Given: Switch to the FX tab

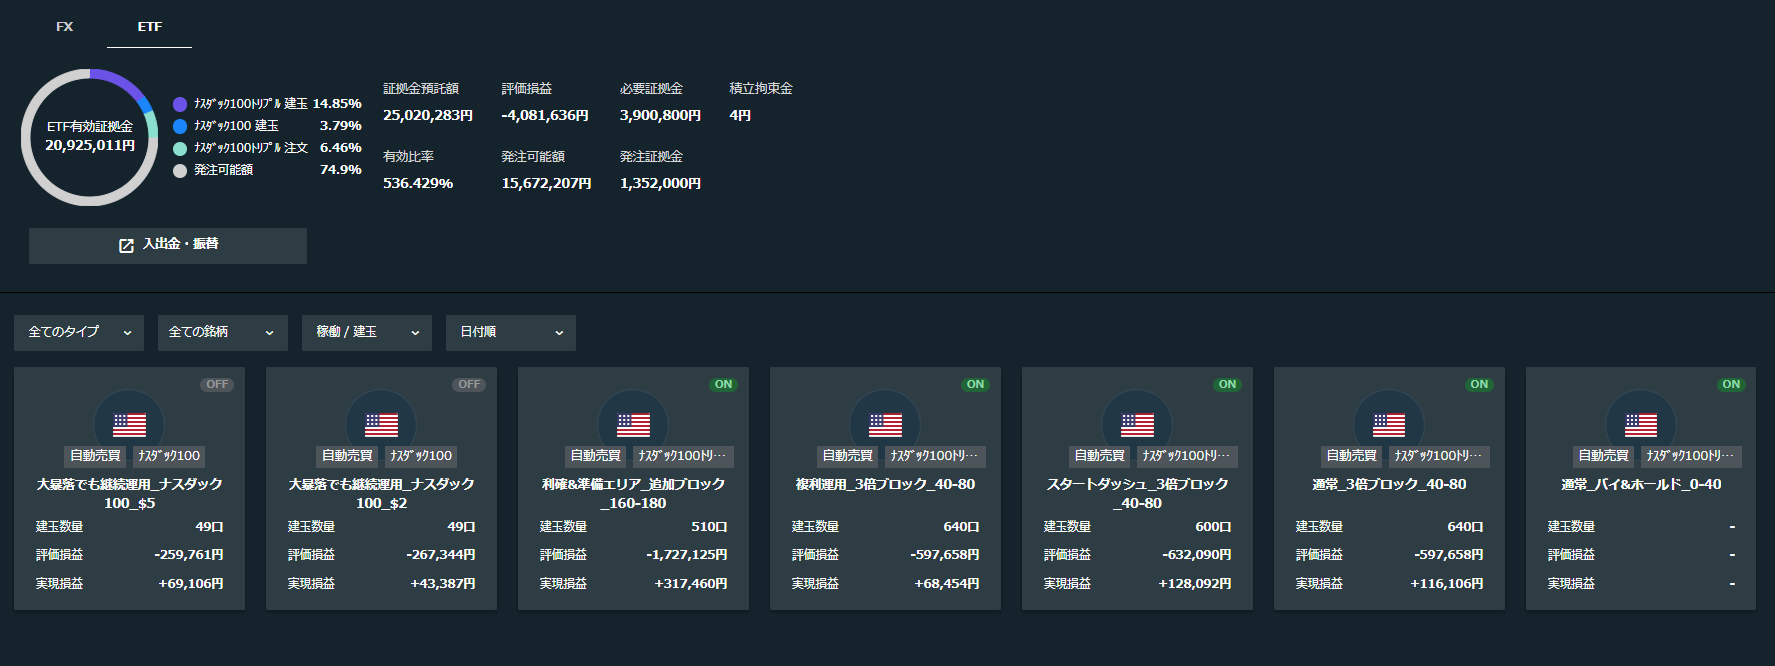Looking at the screenshot, I should coord(65,27).
